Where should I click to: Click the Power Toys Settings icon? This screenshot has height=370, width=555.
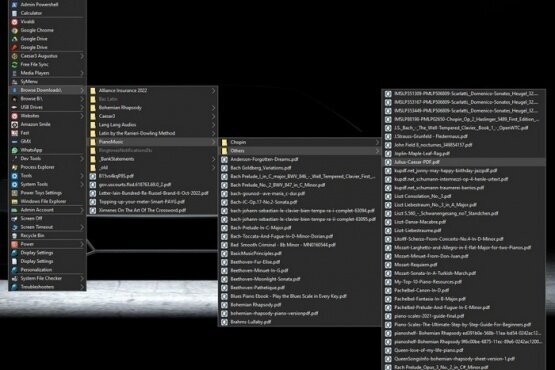click(x=15, y=193)
